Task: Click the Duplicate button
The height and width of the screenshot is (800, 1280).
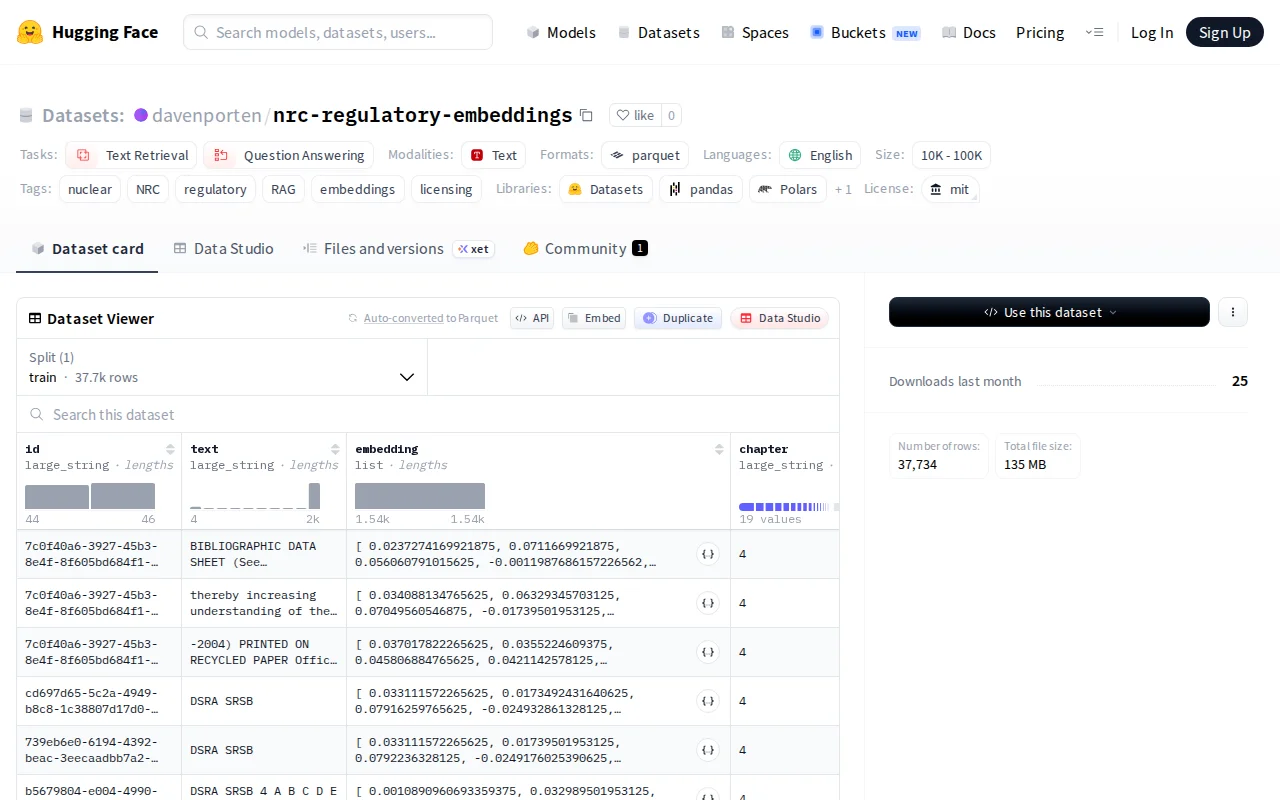Action: pyautogui.click(x=678, y=318)
